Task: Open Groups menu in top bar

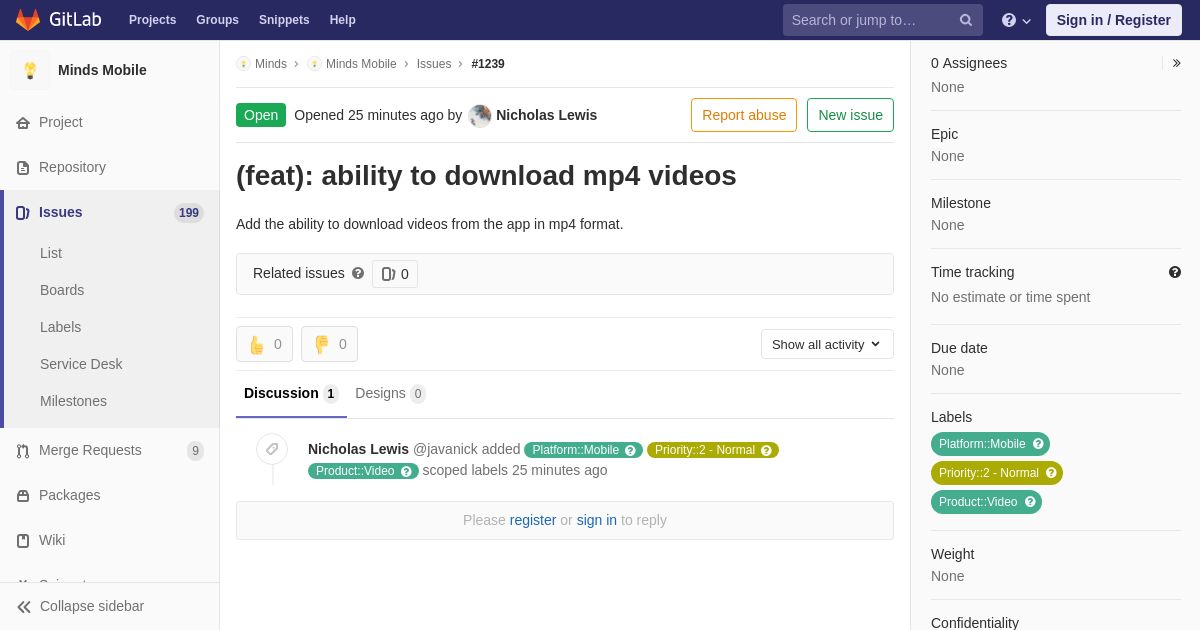Action: click(217, 20)
